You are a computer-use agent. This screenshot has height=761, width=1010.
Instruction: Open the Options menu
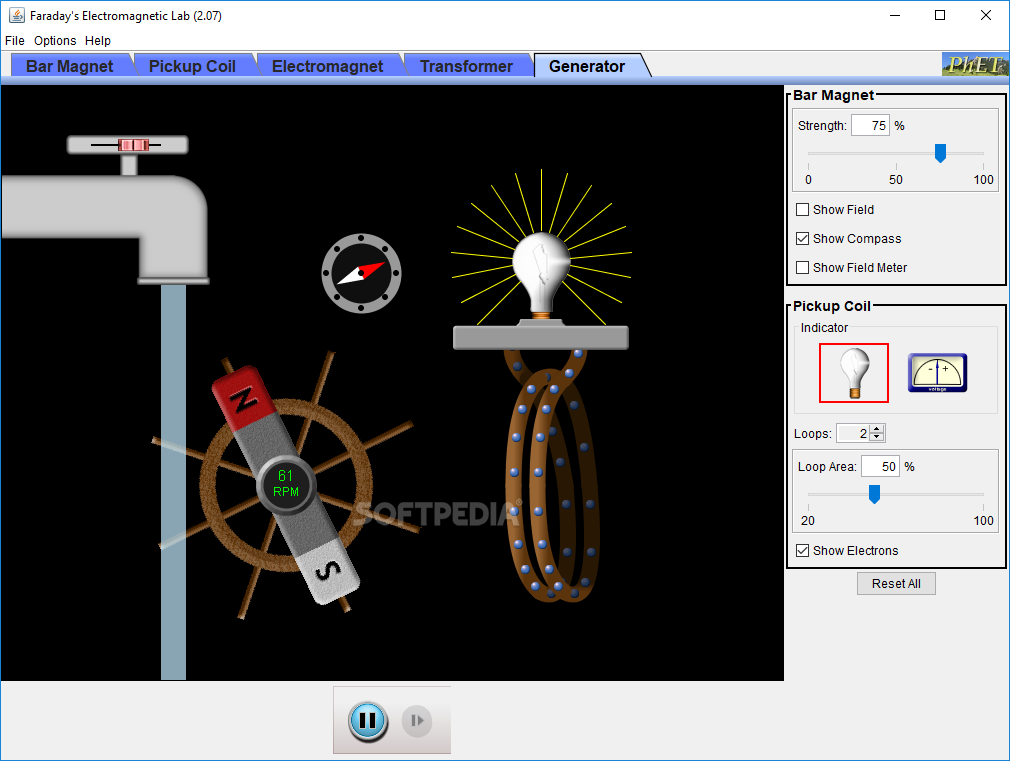click(55, 41)
